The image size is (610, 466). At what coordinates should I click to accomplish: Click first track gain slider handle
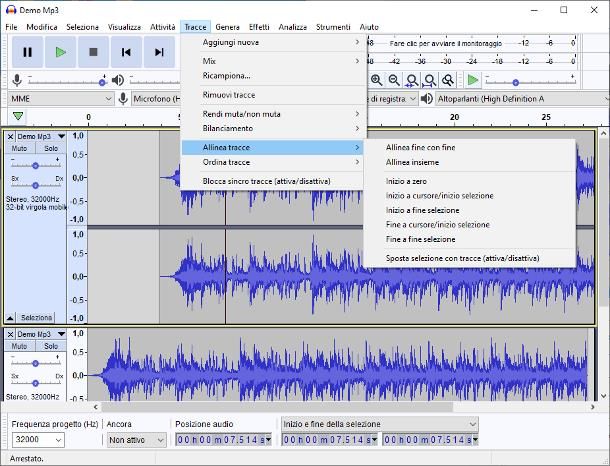click(x=35, y=166)
